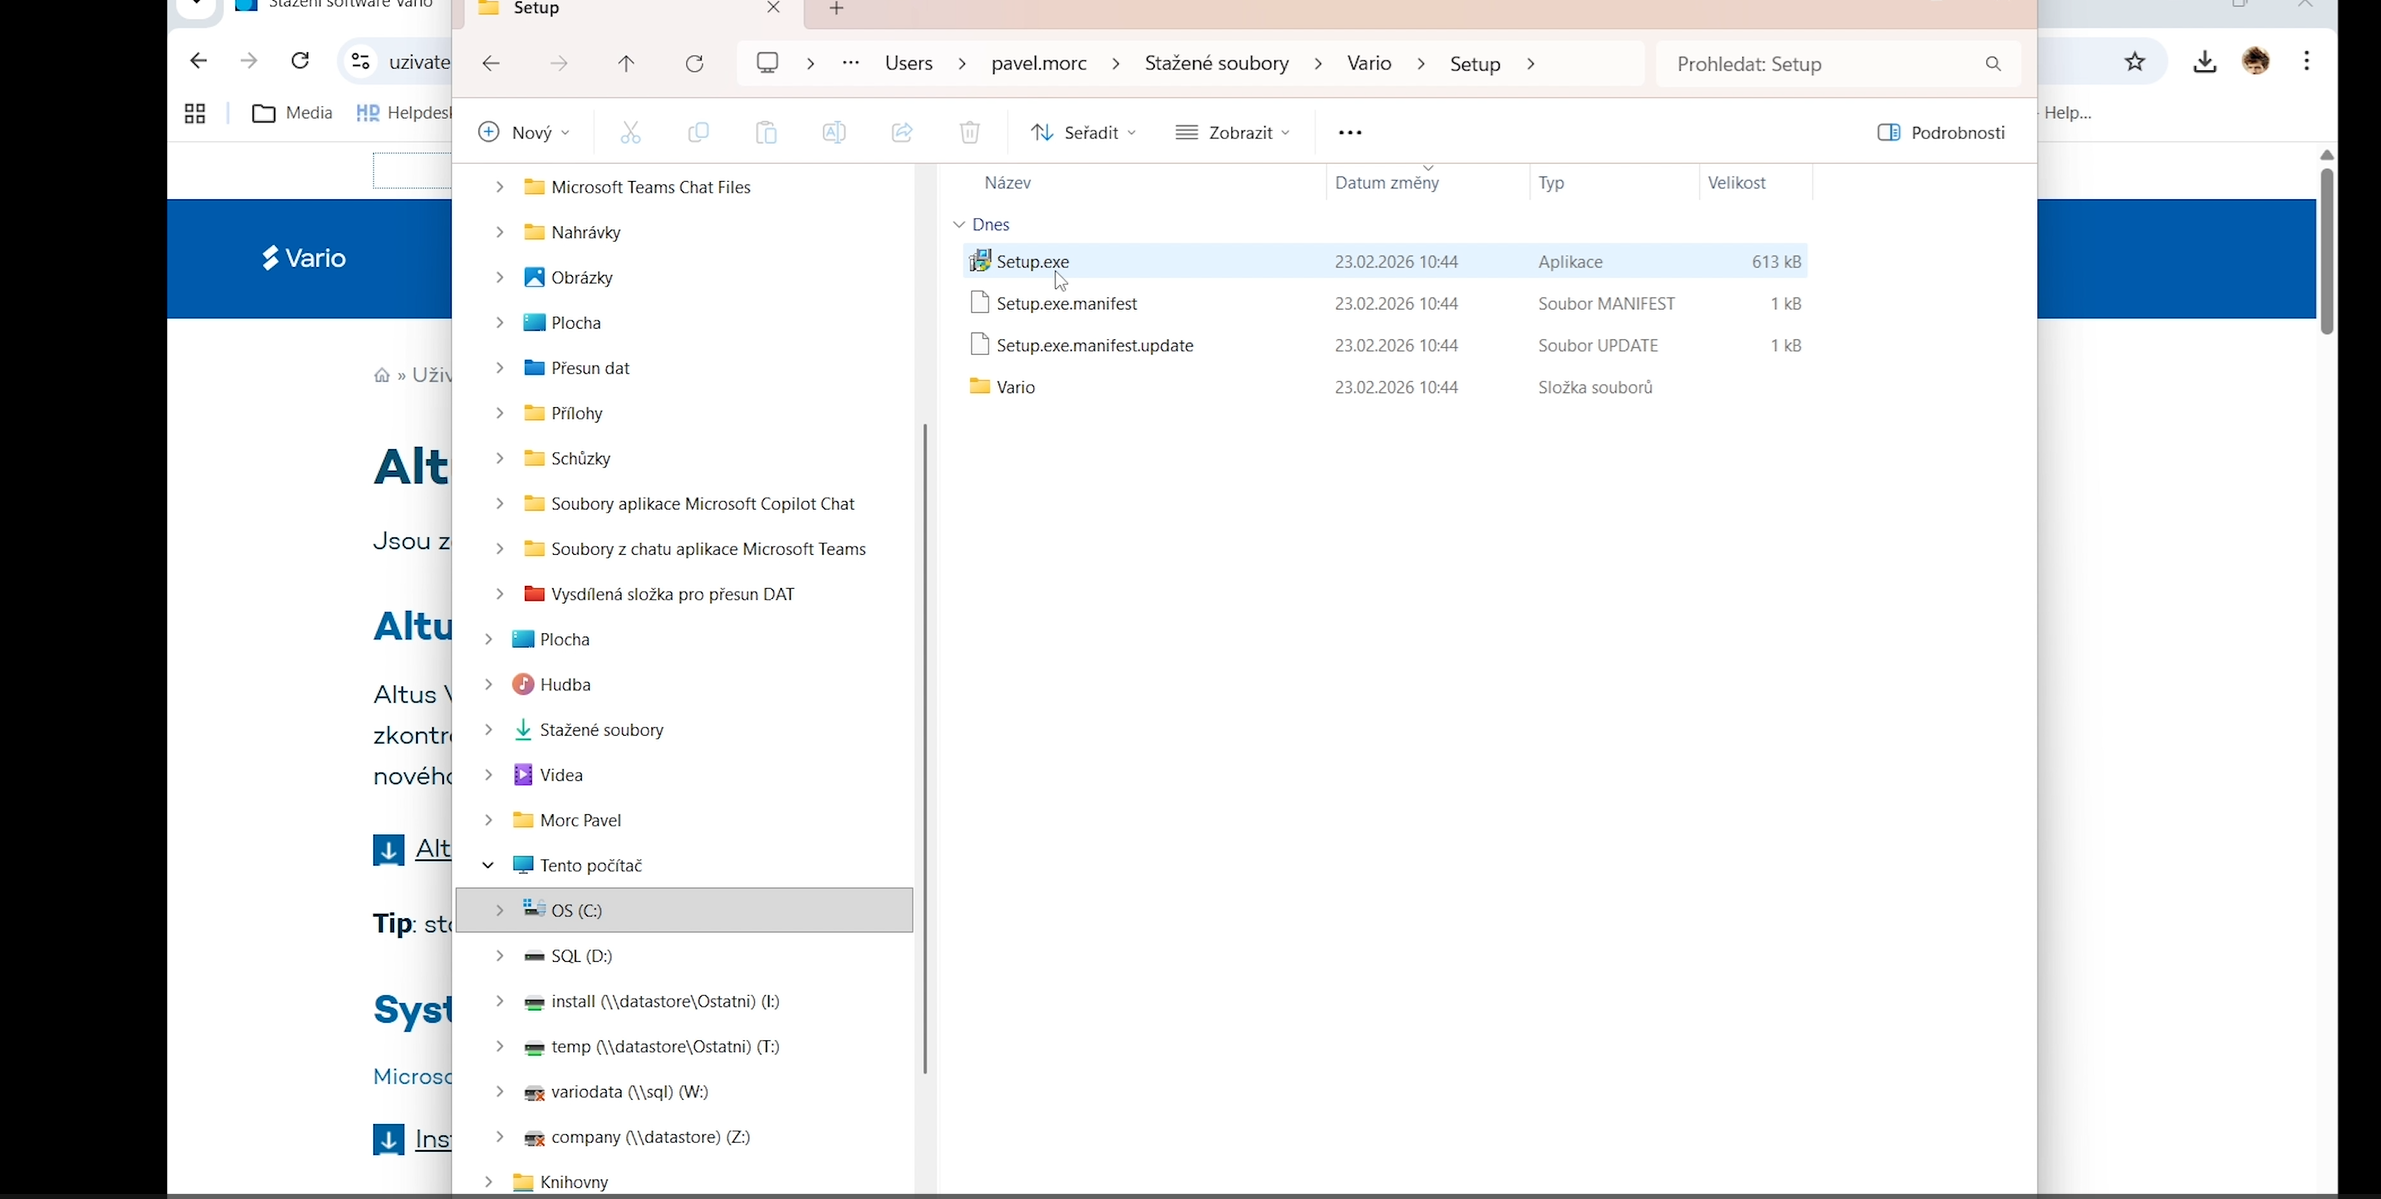This screenshot has width=2381, height=1199.
Task: Collapse the Dnes file group
Action: pos(959,224)
